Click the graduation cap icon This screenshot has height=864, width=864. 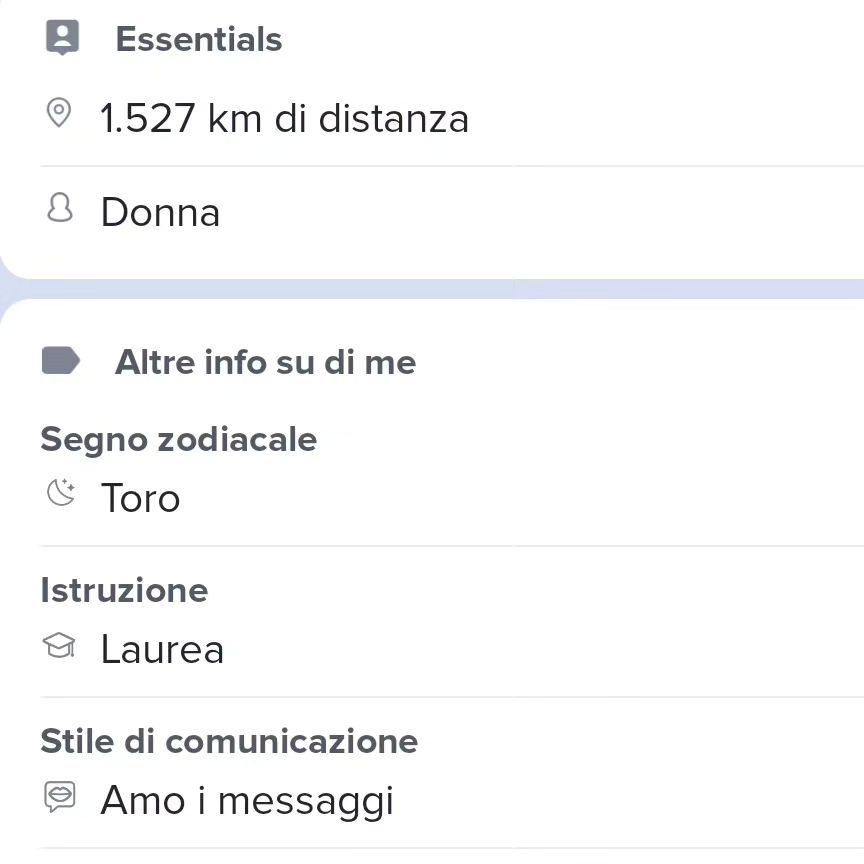pos(59,645)
